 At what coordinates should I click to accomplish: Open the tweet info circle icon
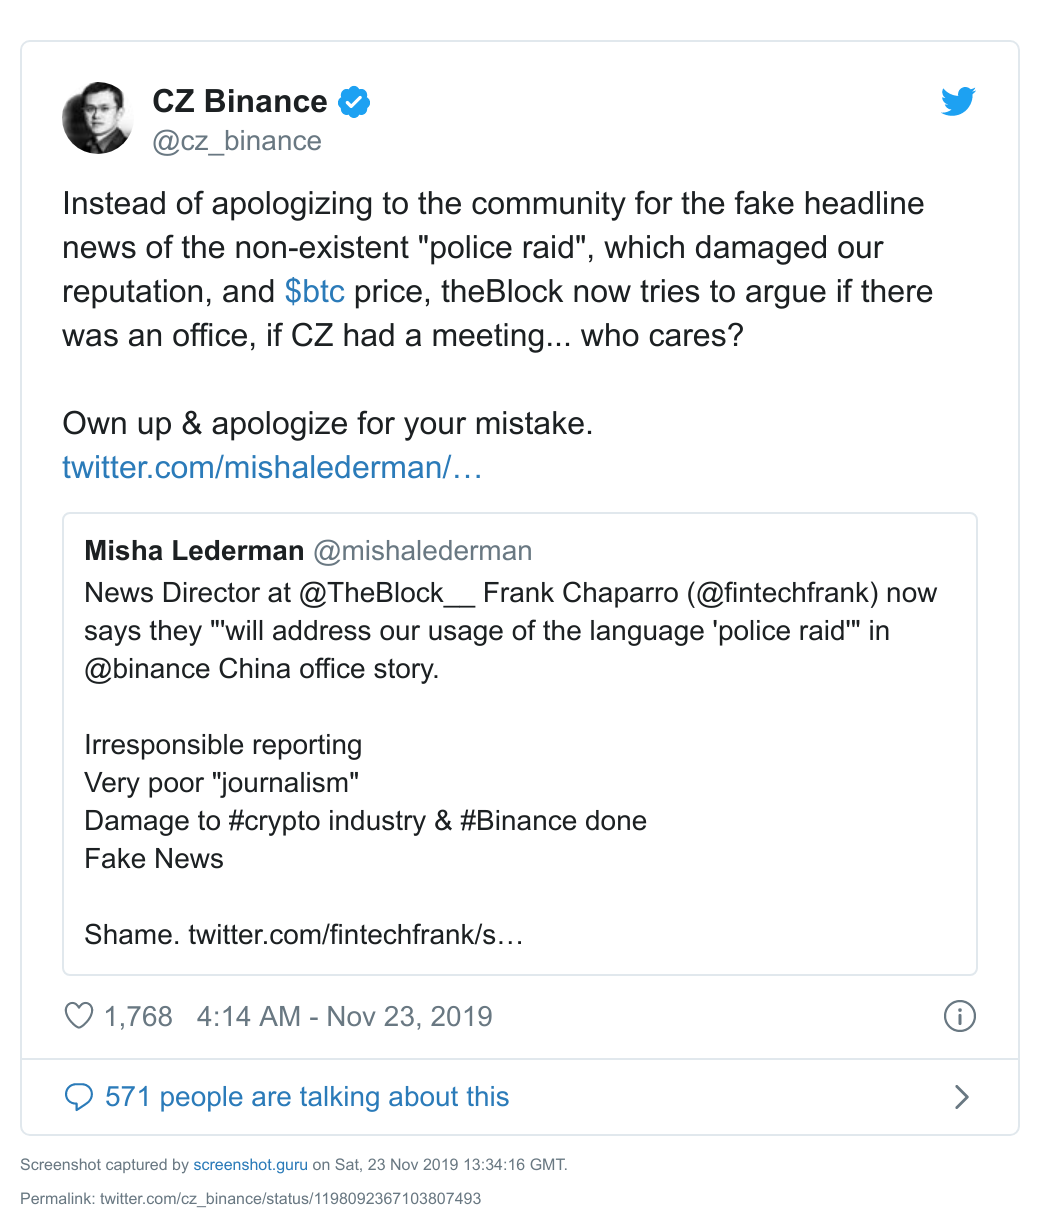point(959,1017)
